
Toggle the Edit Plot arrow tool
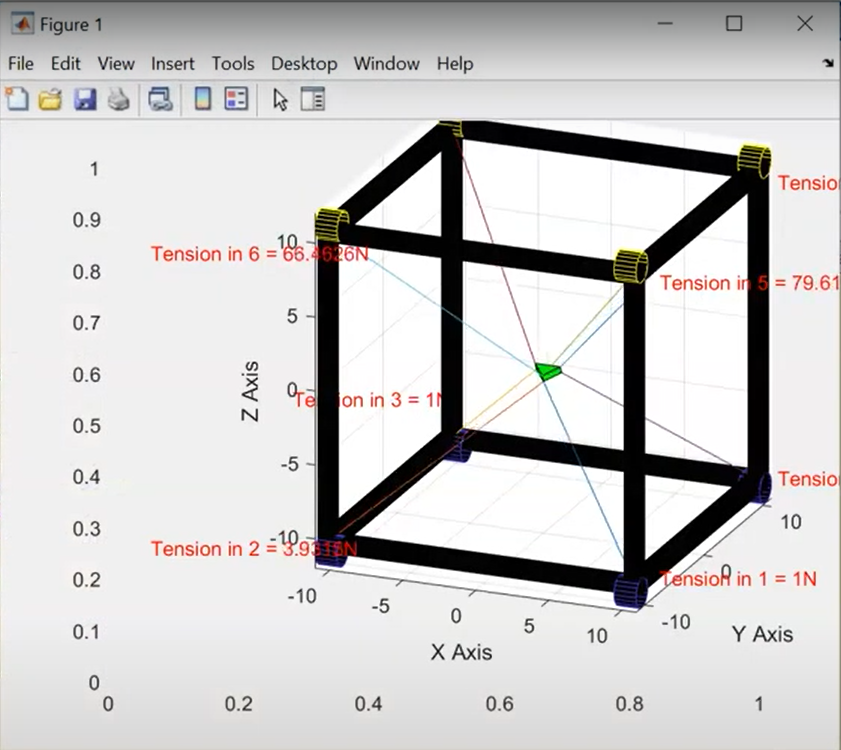pos(280,100)
